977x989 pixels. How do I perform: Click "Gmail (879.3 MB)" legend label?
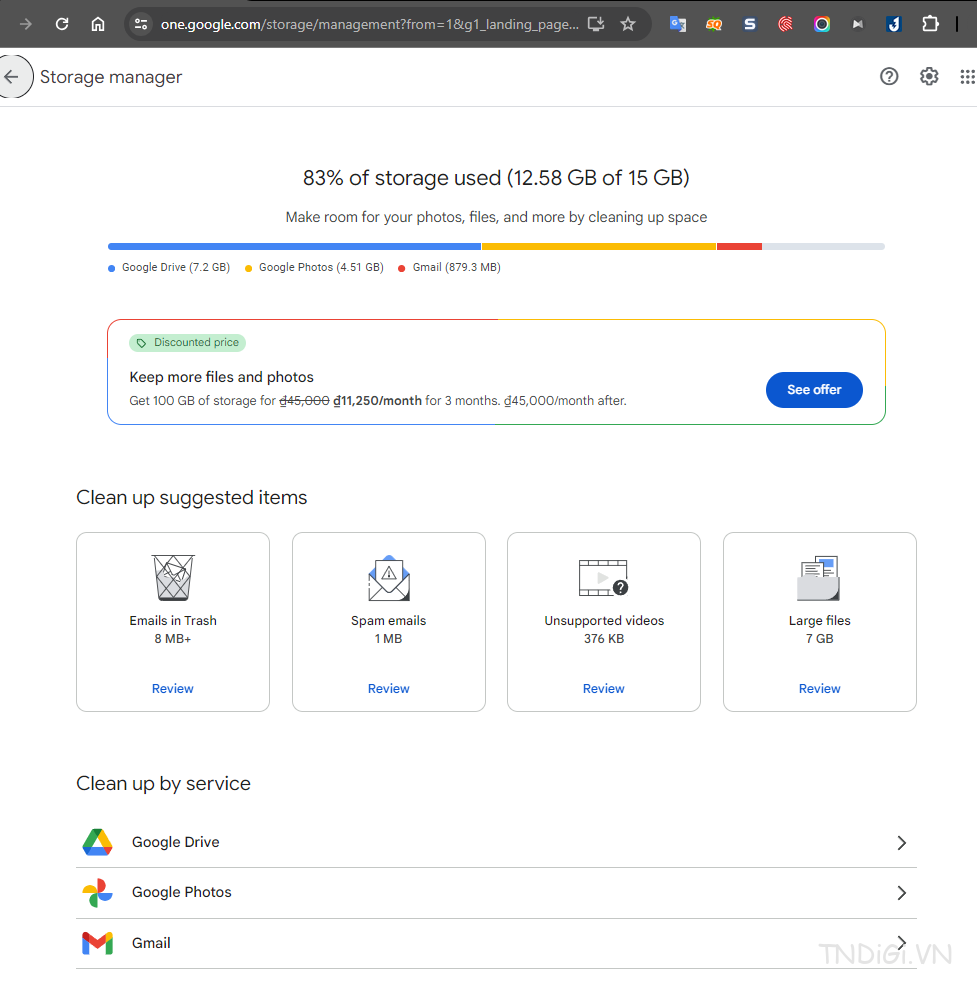pyautogui.click(x=457, y=267)
